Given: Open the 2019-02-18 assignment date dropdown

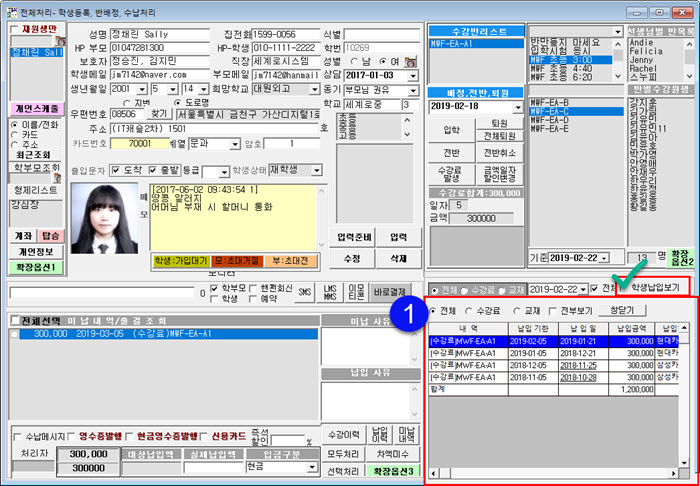Looking at the screenshot, I should (518, 108).
